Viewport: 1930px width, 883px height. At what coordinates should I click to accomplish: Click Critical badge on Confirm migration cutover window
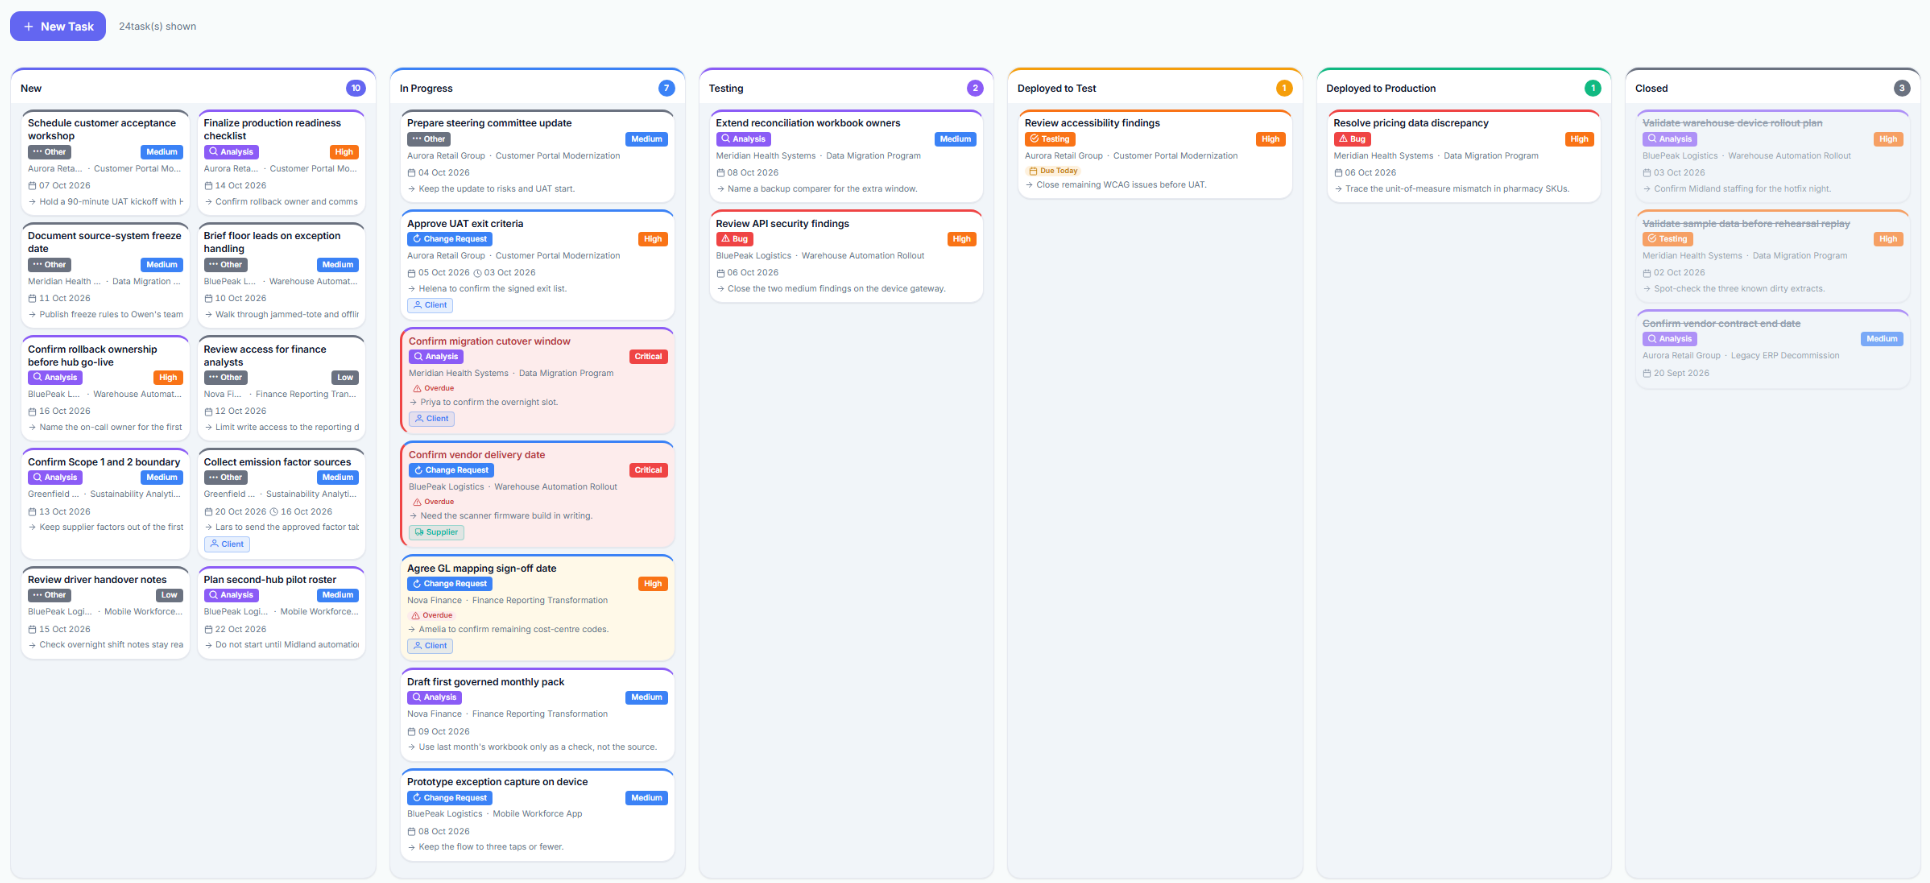tap(648, 356)
